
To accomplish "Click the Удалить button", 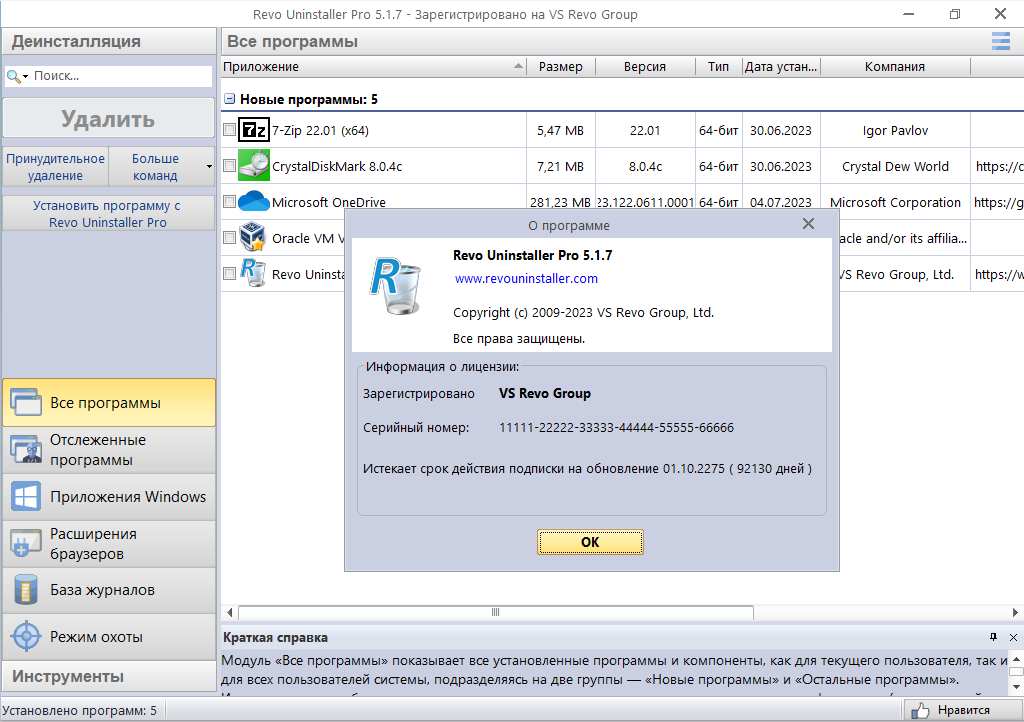I will (x=108, y=119).
